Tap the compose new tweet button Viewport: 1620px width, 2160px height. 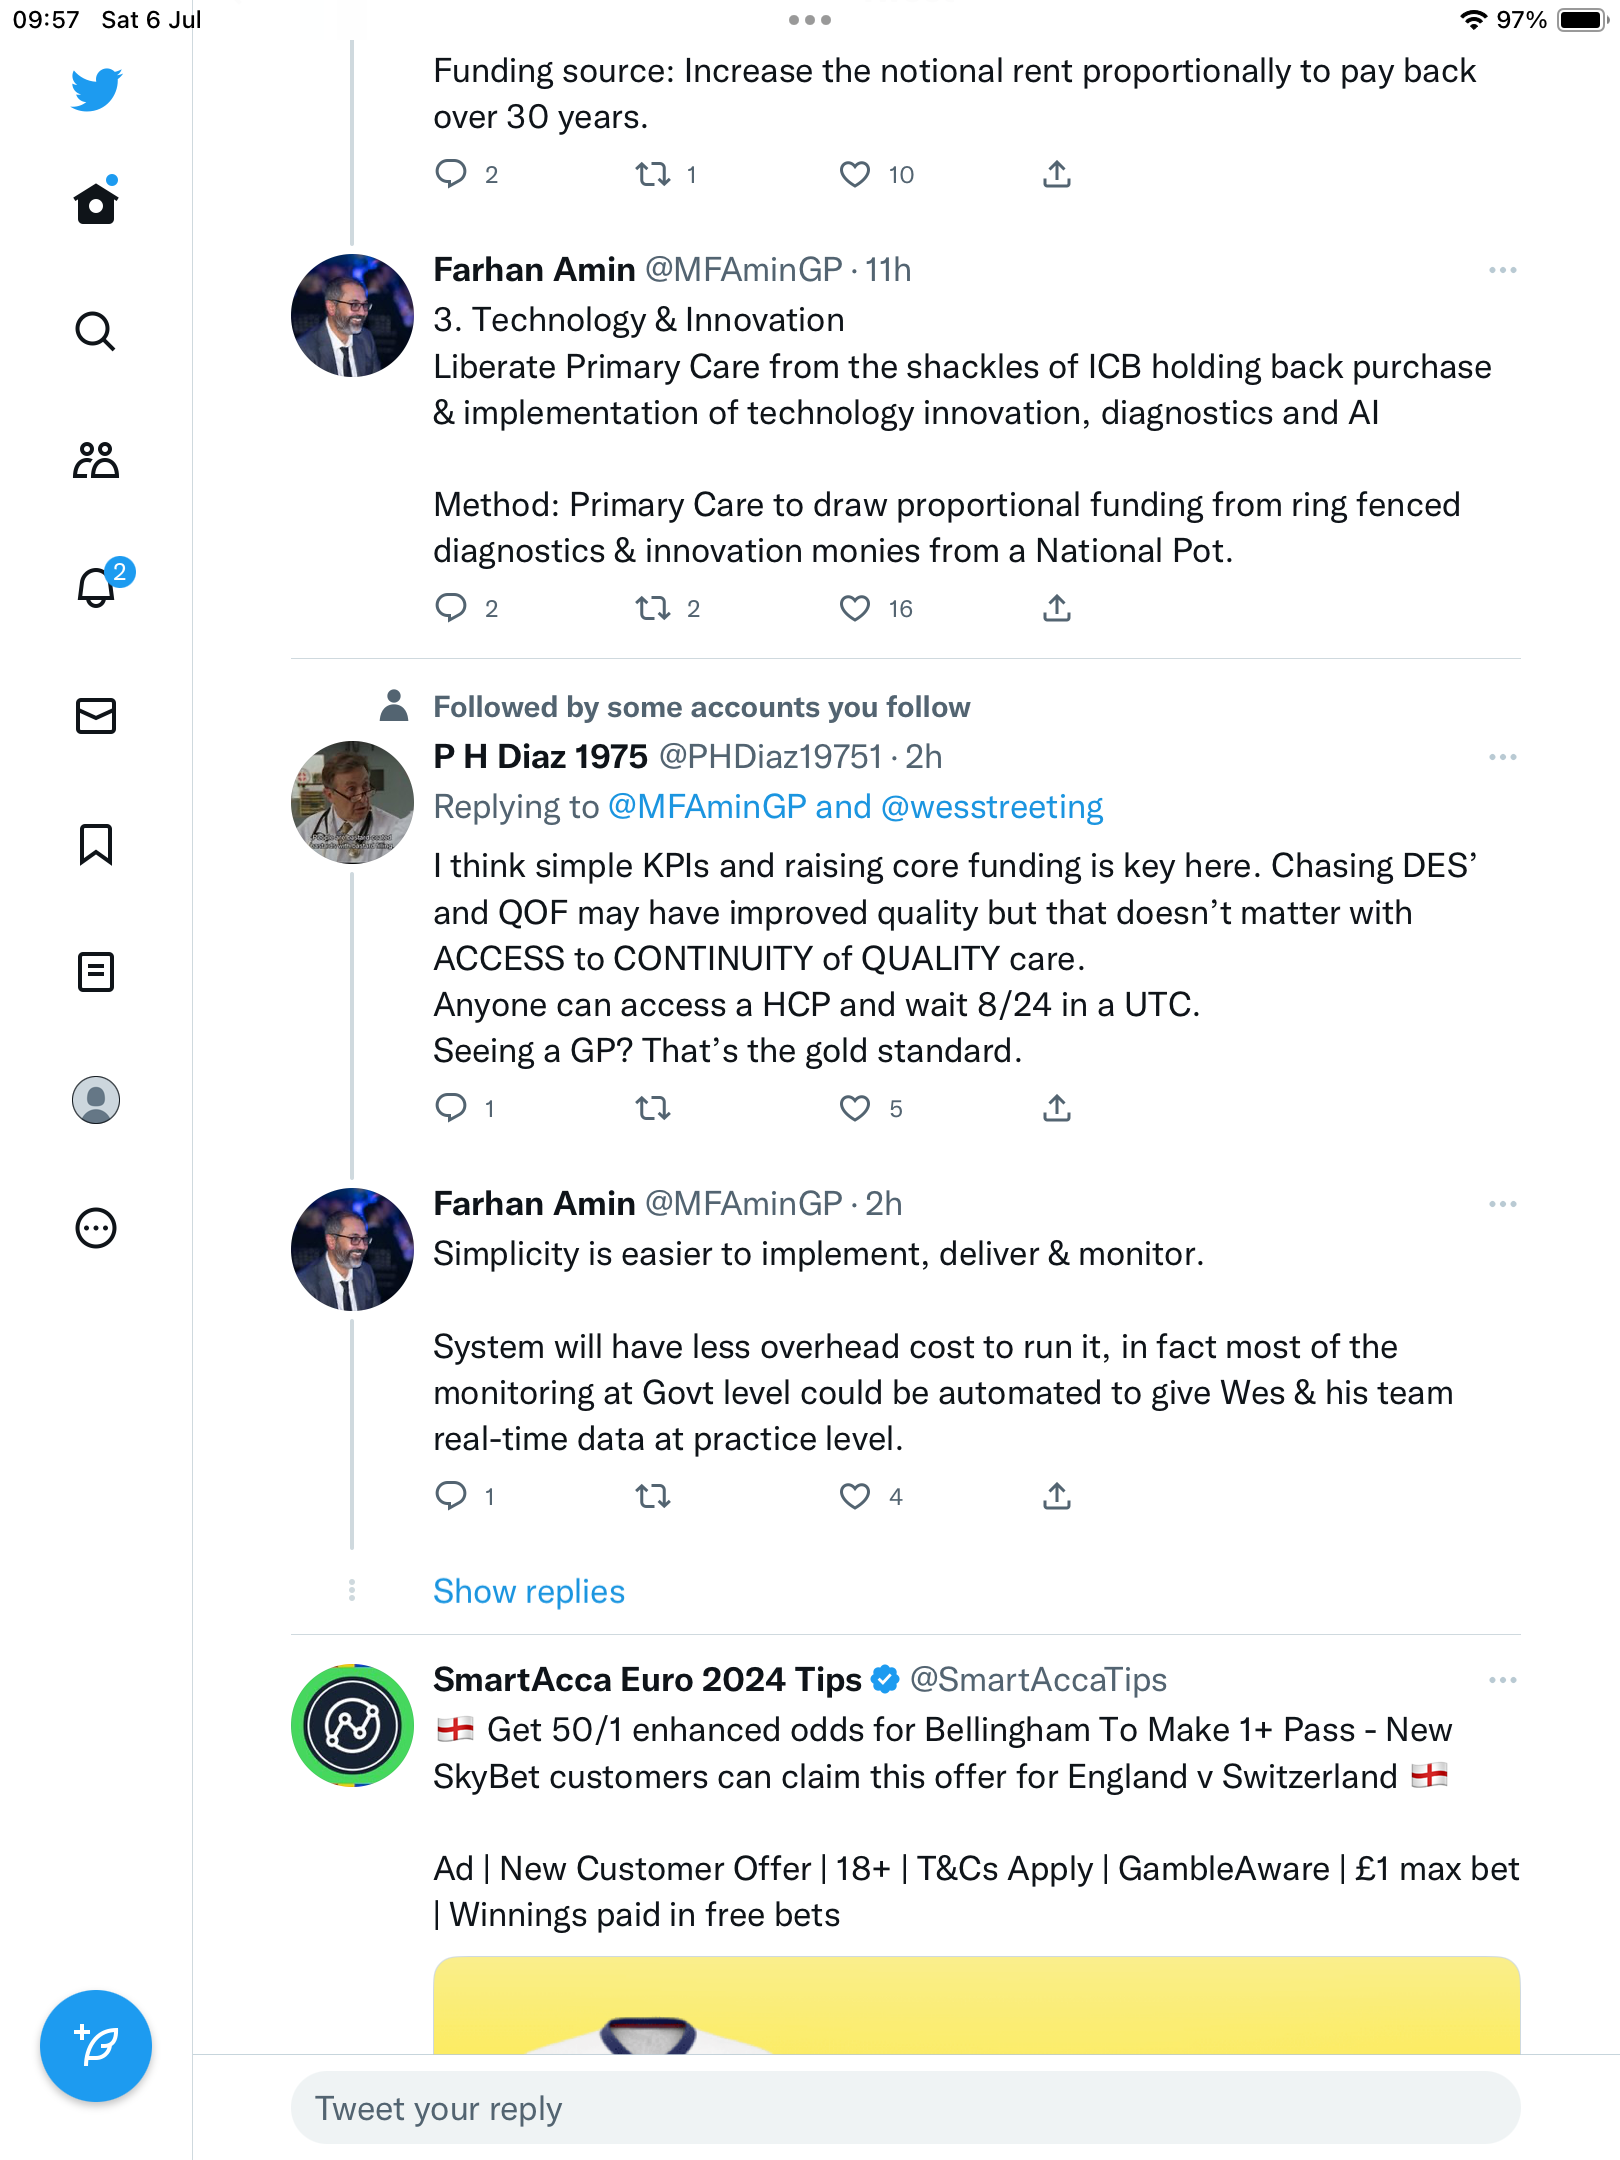tap(96, 2046)
